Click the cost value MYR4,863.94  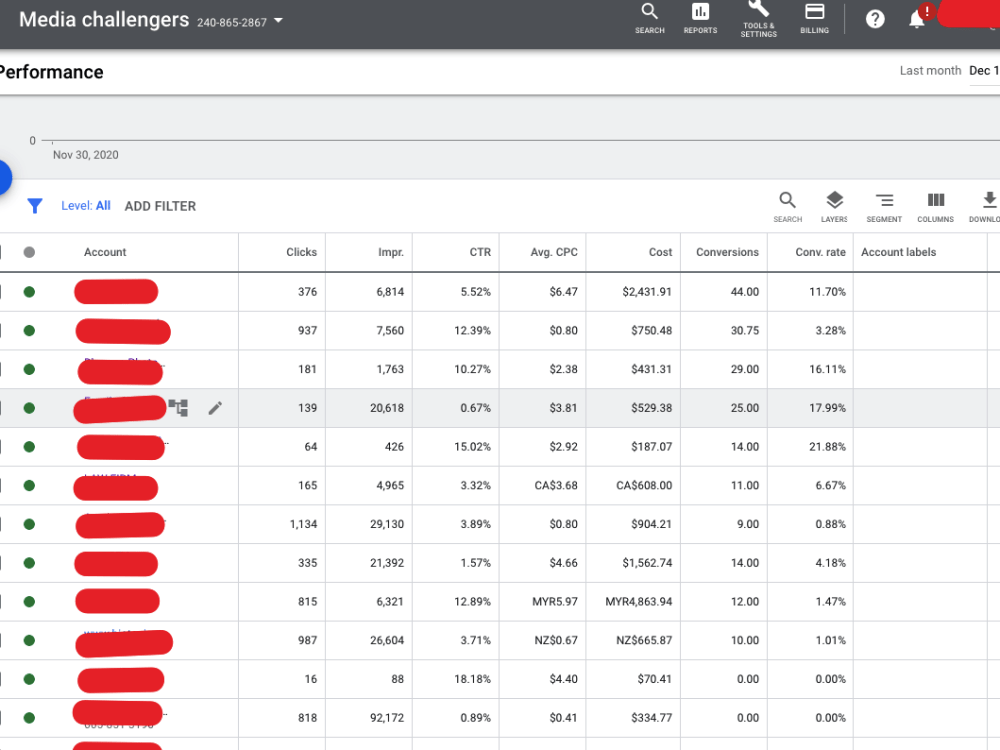click(638, 601)
